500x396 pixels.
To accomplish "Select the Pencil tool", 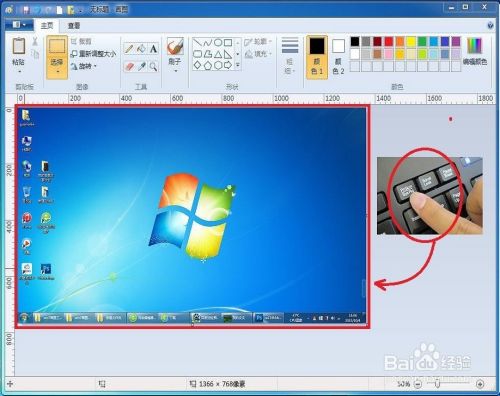I will pyautogui.click(x=129, y=49).
